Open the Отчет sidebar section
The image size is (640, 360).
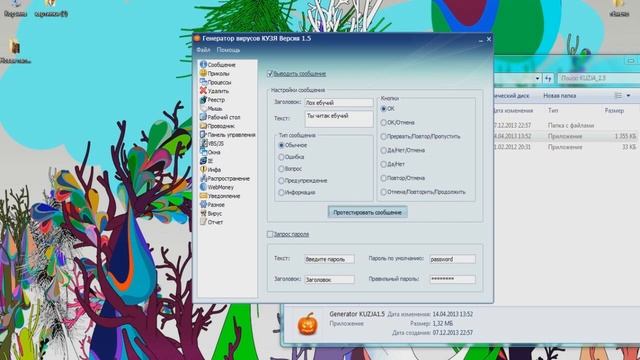(x=211, y=222)
